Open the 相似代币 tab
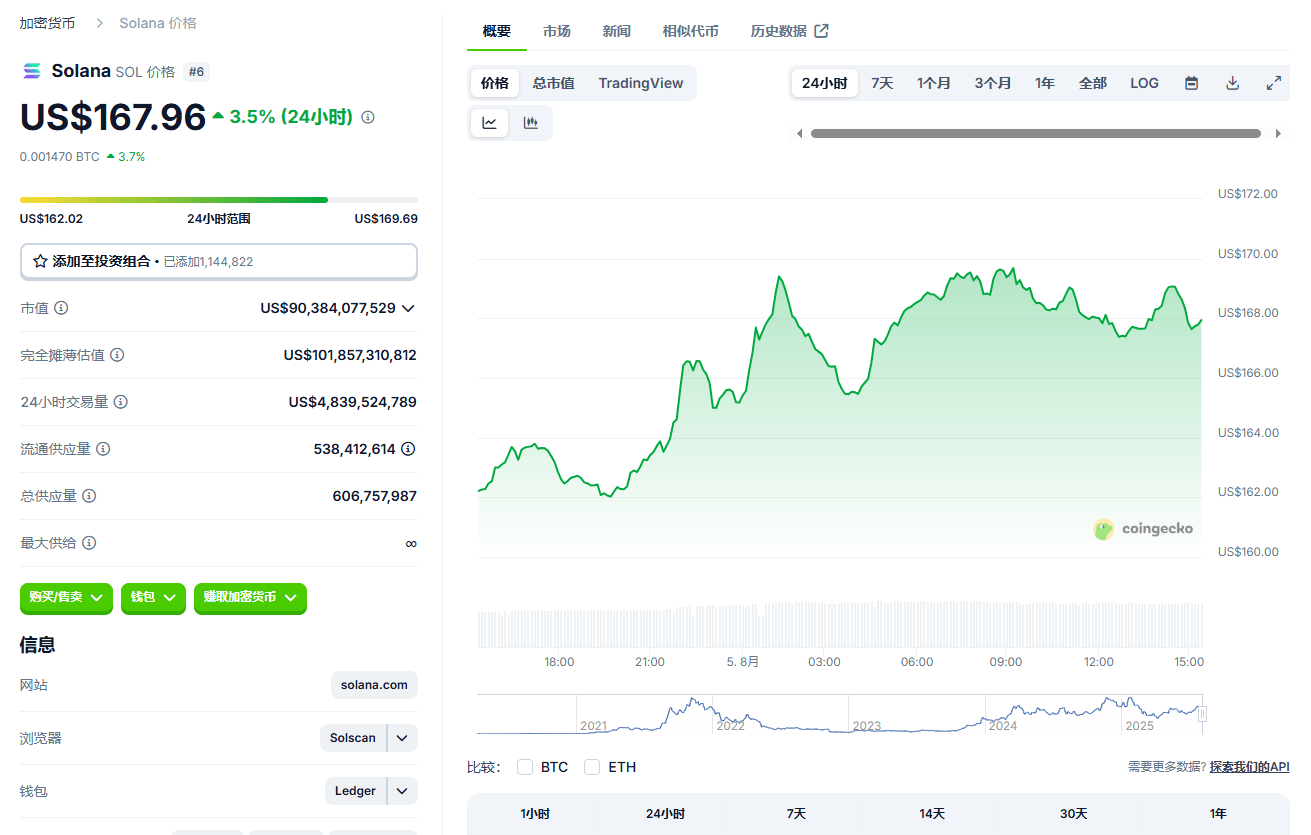The height and width of the screenshot is (835, 1311). (x=690, y=31)
